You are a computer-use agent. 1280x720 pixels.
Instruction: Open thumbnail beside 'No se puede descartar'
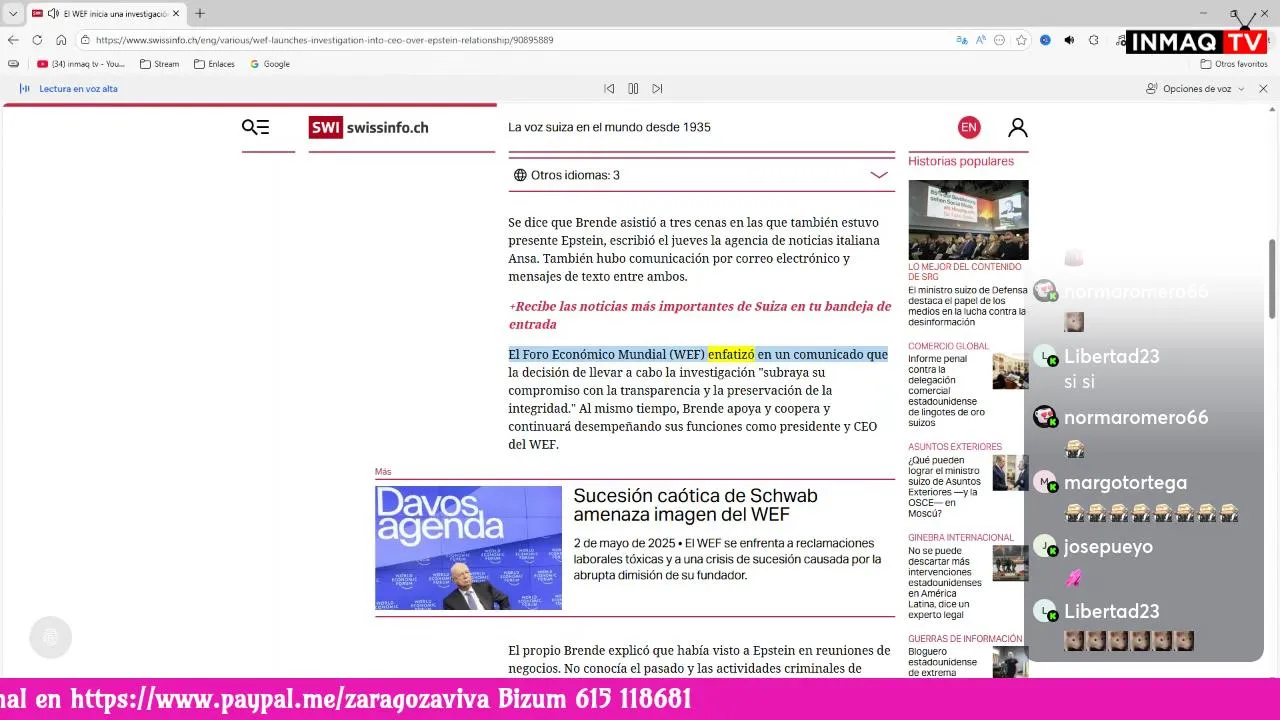tap(1010, 563)
